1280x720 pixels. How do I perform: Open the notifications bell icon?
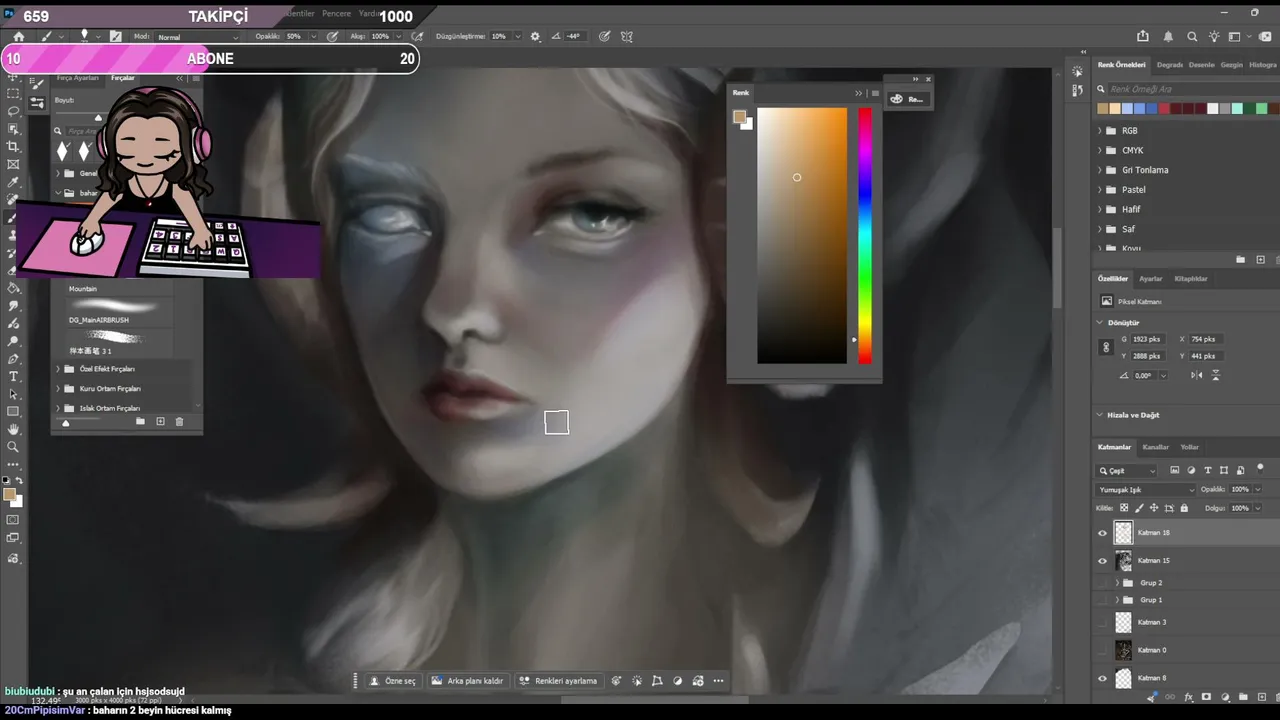click(x=1168, y=36)
